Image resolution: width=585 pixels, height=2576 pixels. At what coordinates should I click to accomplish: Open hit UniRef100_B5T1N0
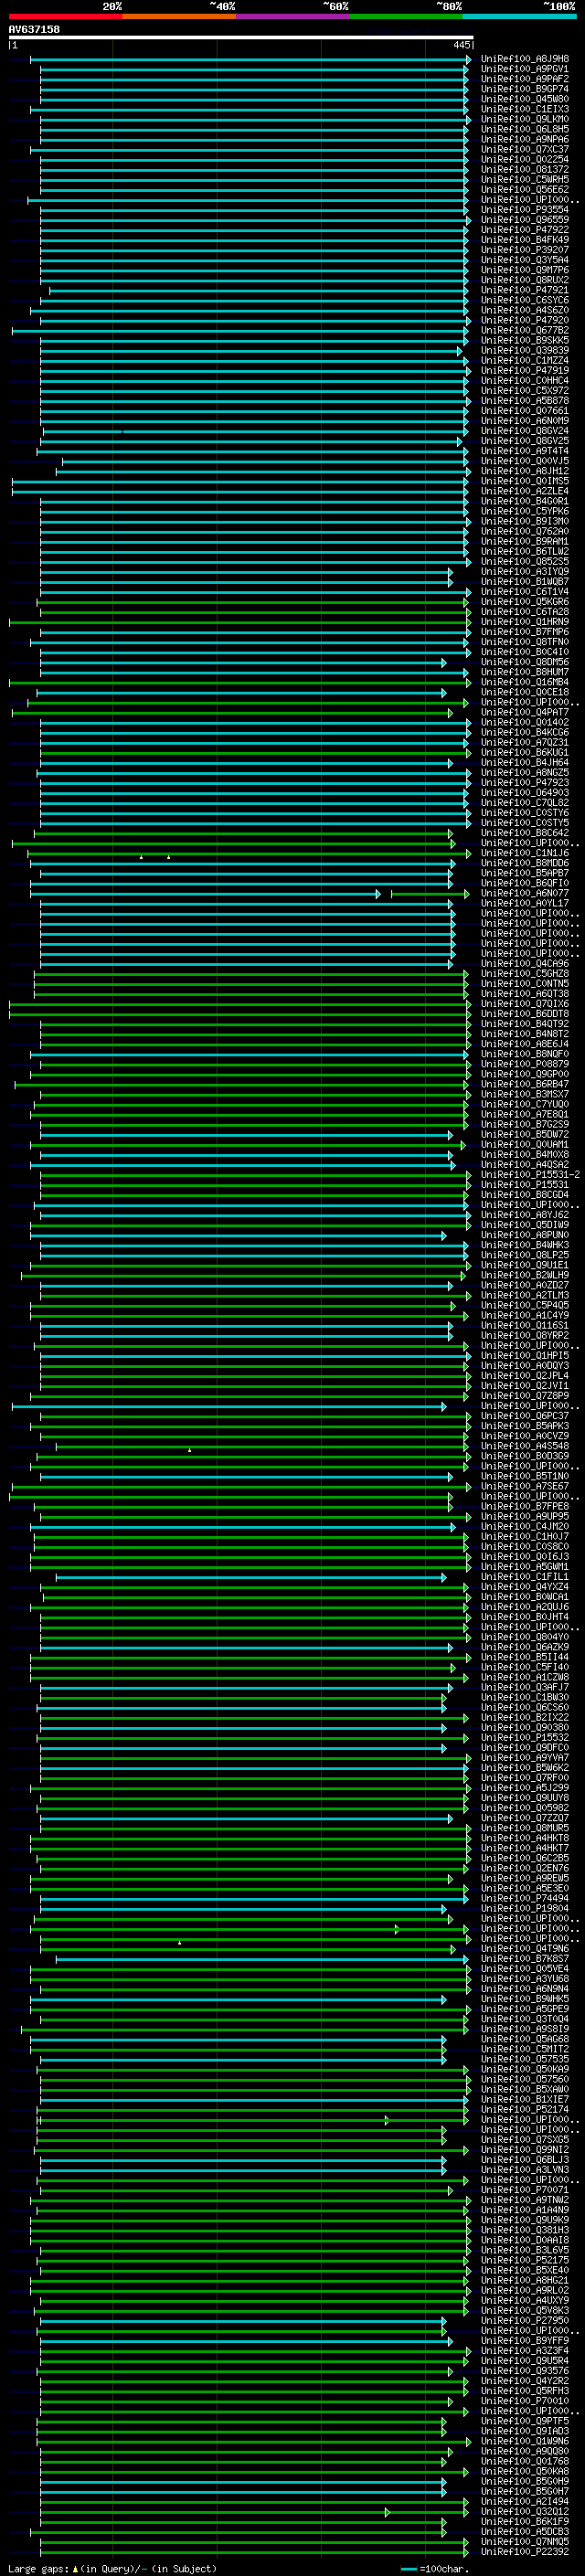pyautogui.click(x=525, y=1476)
